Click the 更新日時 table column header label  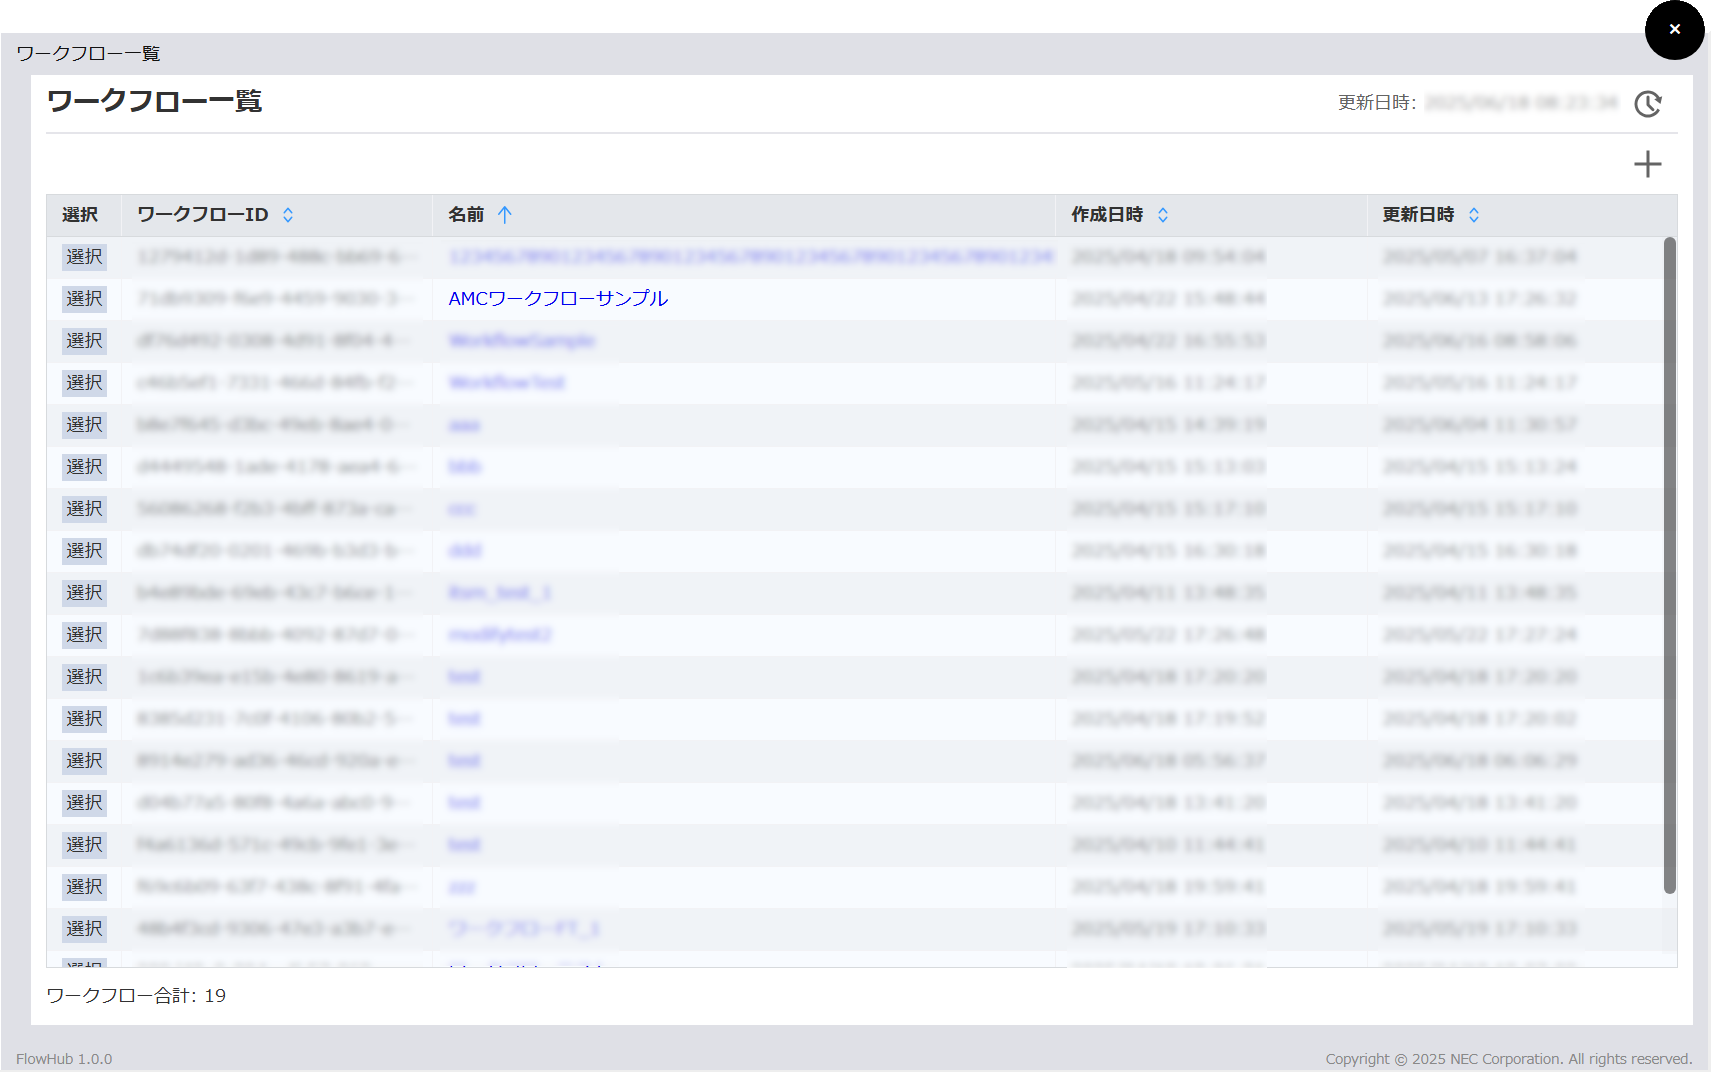click(1418, 215)
